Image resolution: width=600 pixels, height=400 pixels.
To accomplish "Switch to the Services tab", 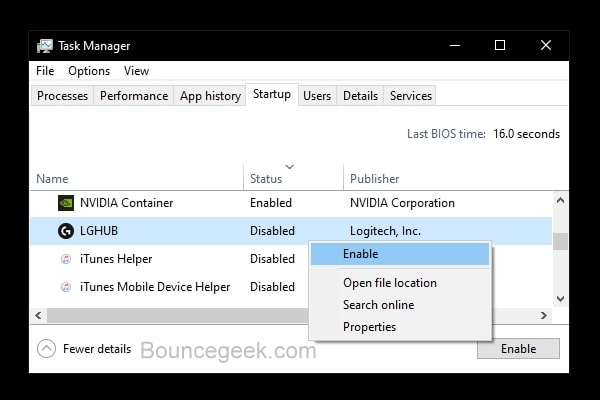I will click(411, 96).
